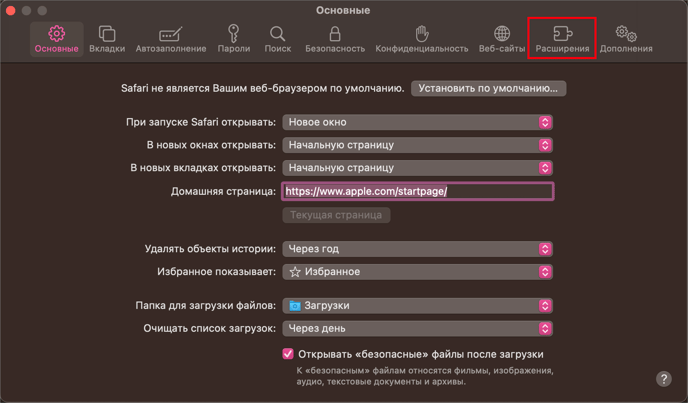Click the Основные window title
This screenshot has width=688, height=403.
[x=343, y=10]
